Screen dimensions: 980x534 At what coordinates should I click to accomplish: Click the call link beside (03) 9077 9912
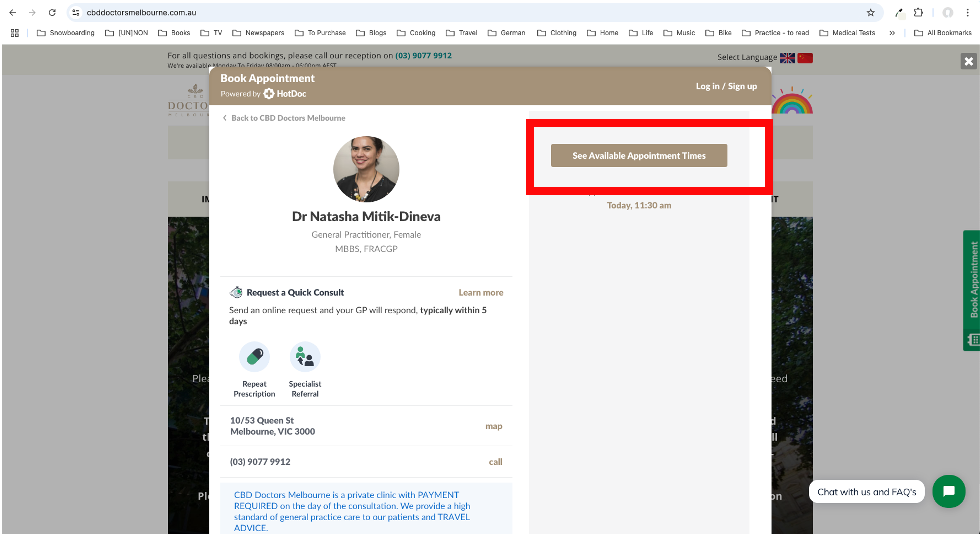[x=496, y=462]
